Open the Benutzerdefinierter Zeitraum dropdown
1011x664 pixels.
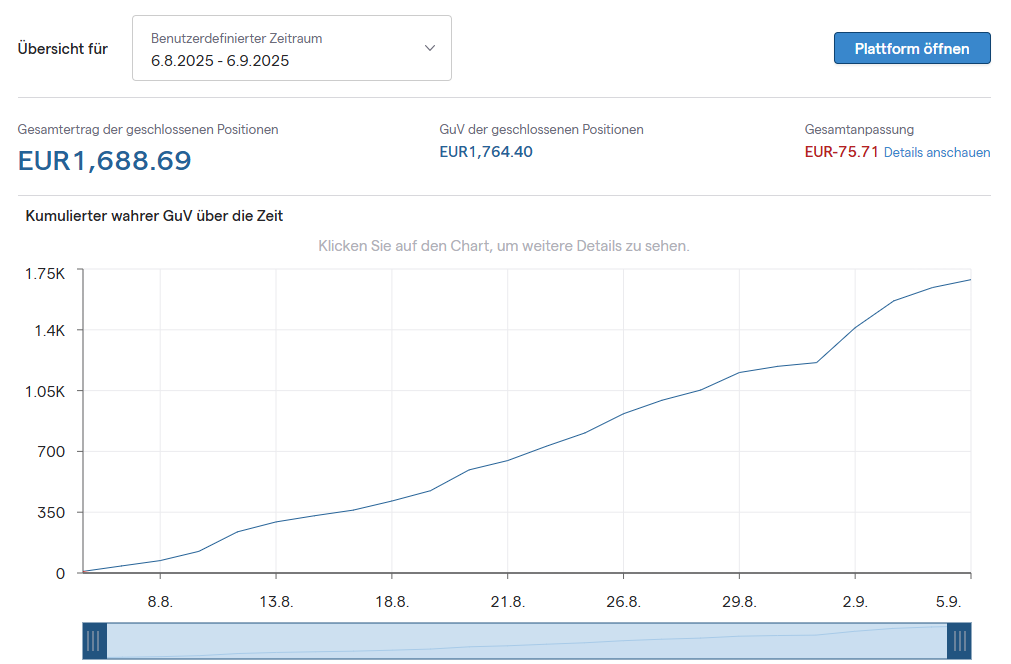point(291,48)
